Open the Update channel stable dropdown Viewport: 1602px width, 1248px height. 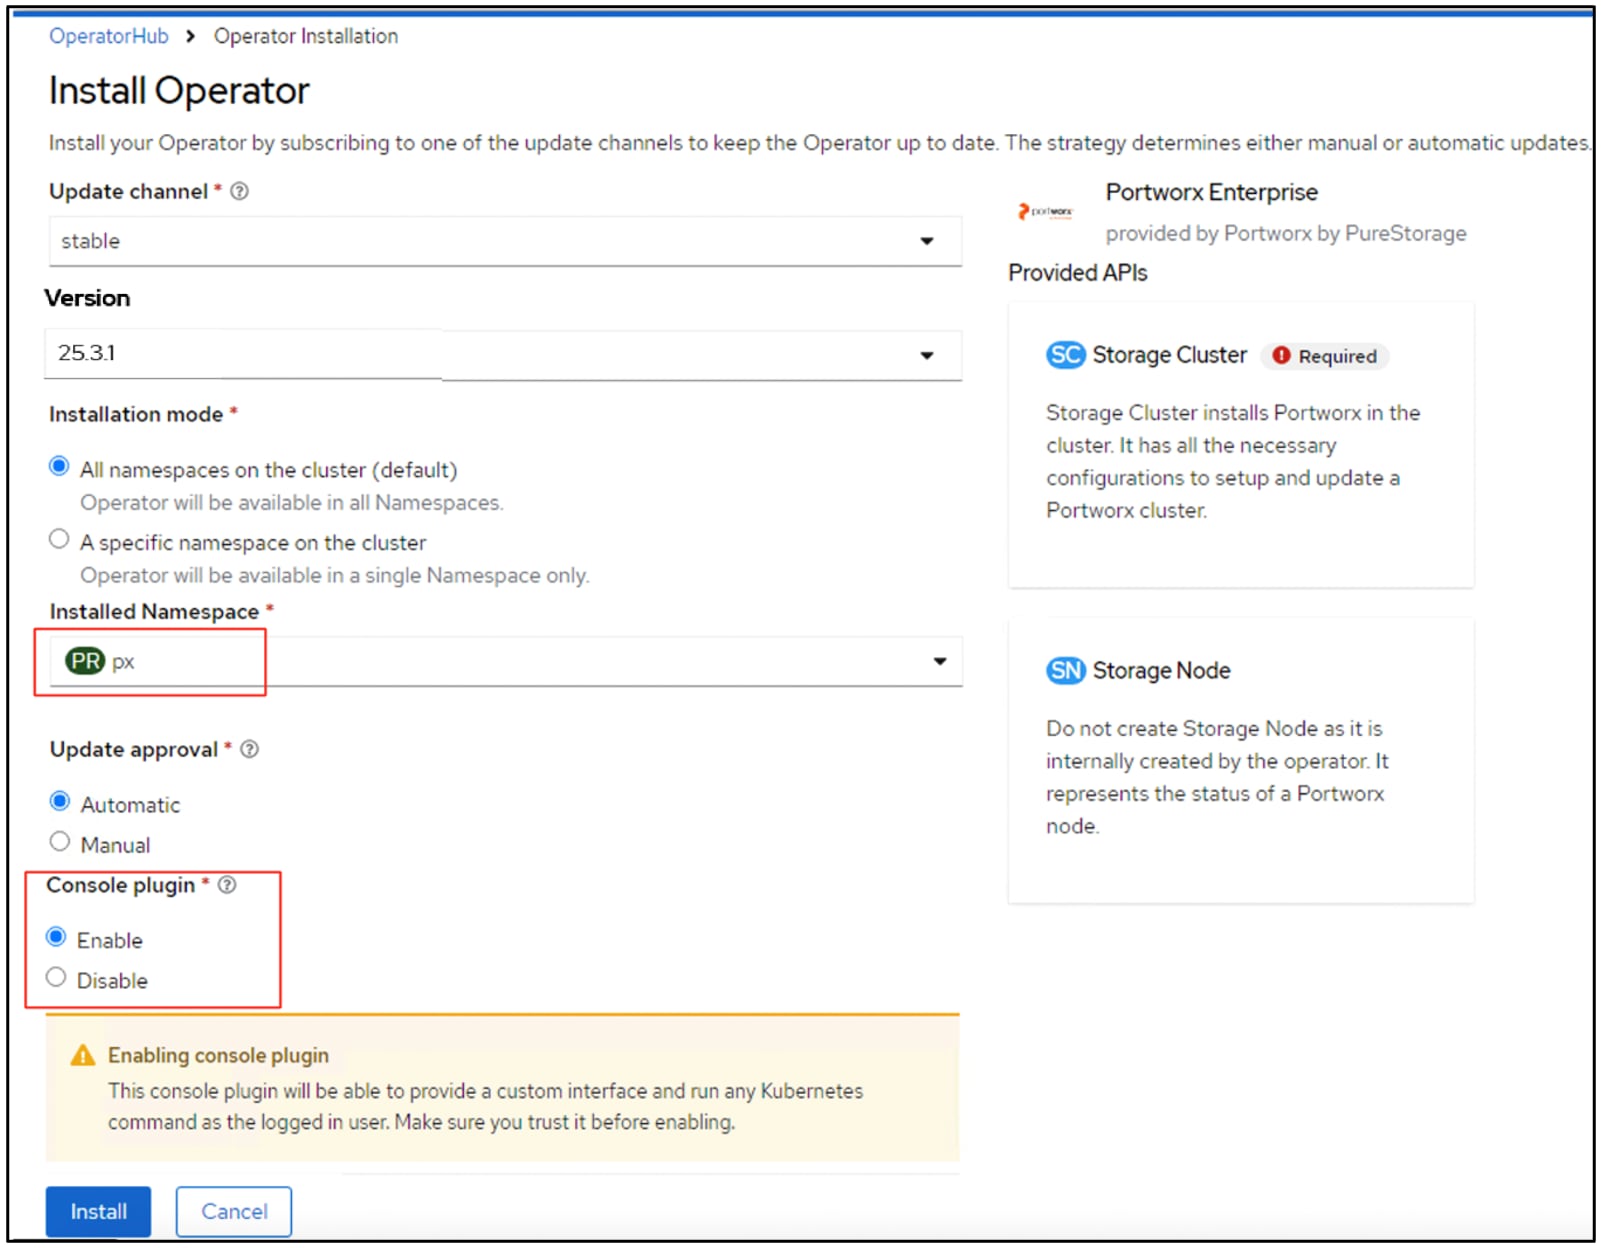505,241
